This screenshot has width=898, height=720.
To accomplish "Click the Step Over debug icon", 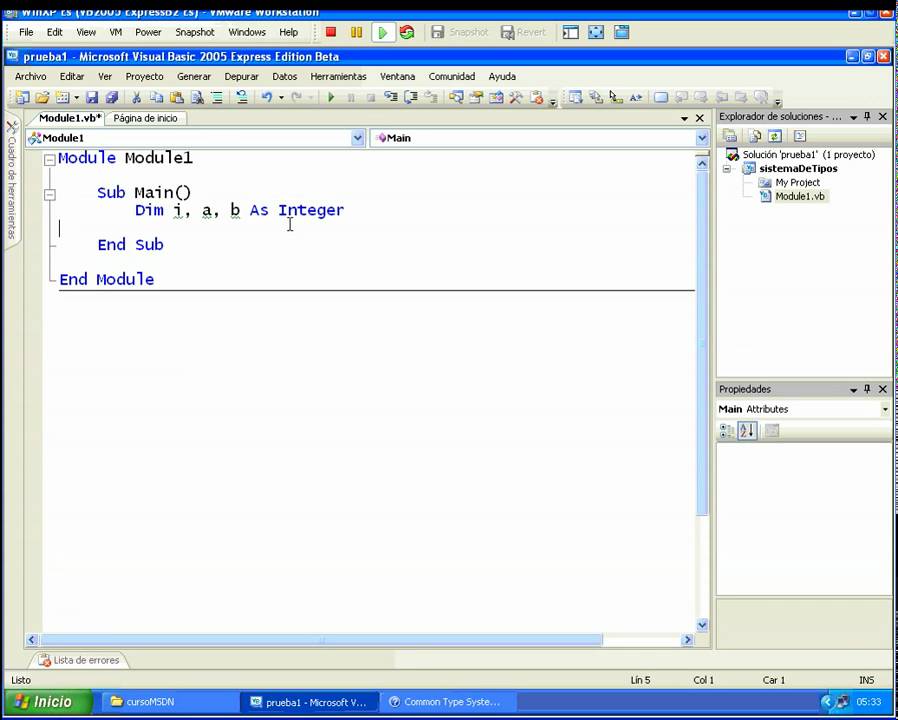I will [x=411, y=97].
